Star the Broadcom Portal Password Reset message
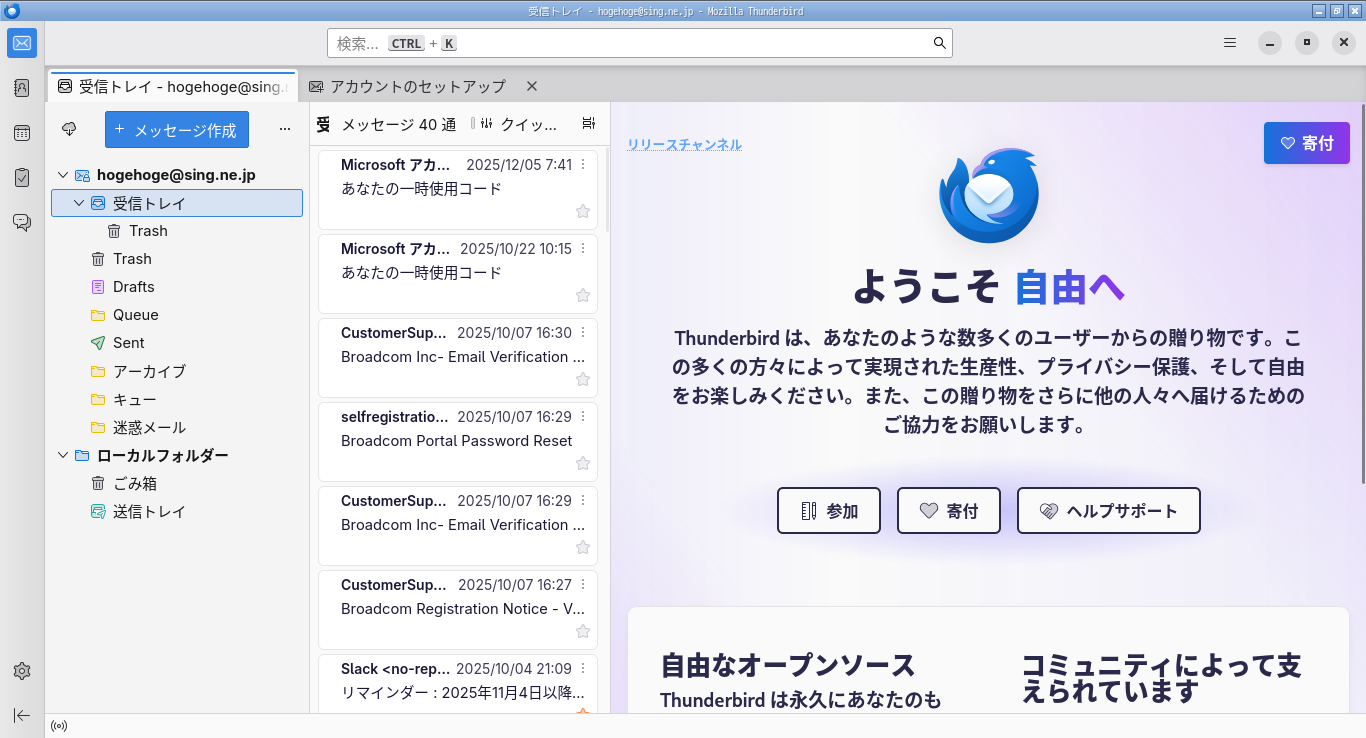The height and width of the screenshot is (738, 1366). (x=583, y=463)
